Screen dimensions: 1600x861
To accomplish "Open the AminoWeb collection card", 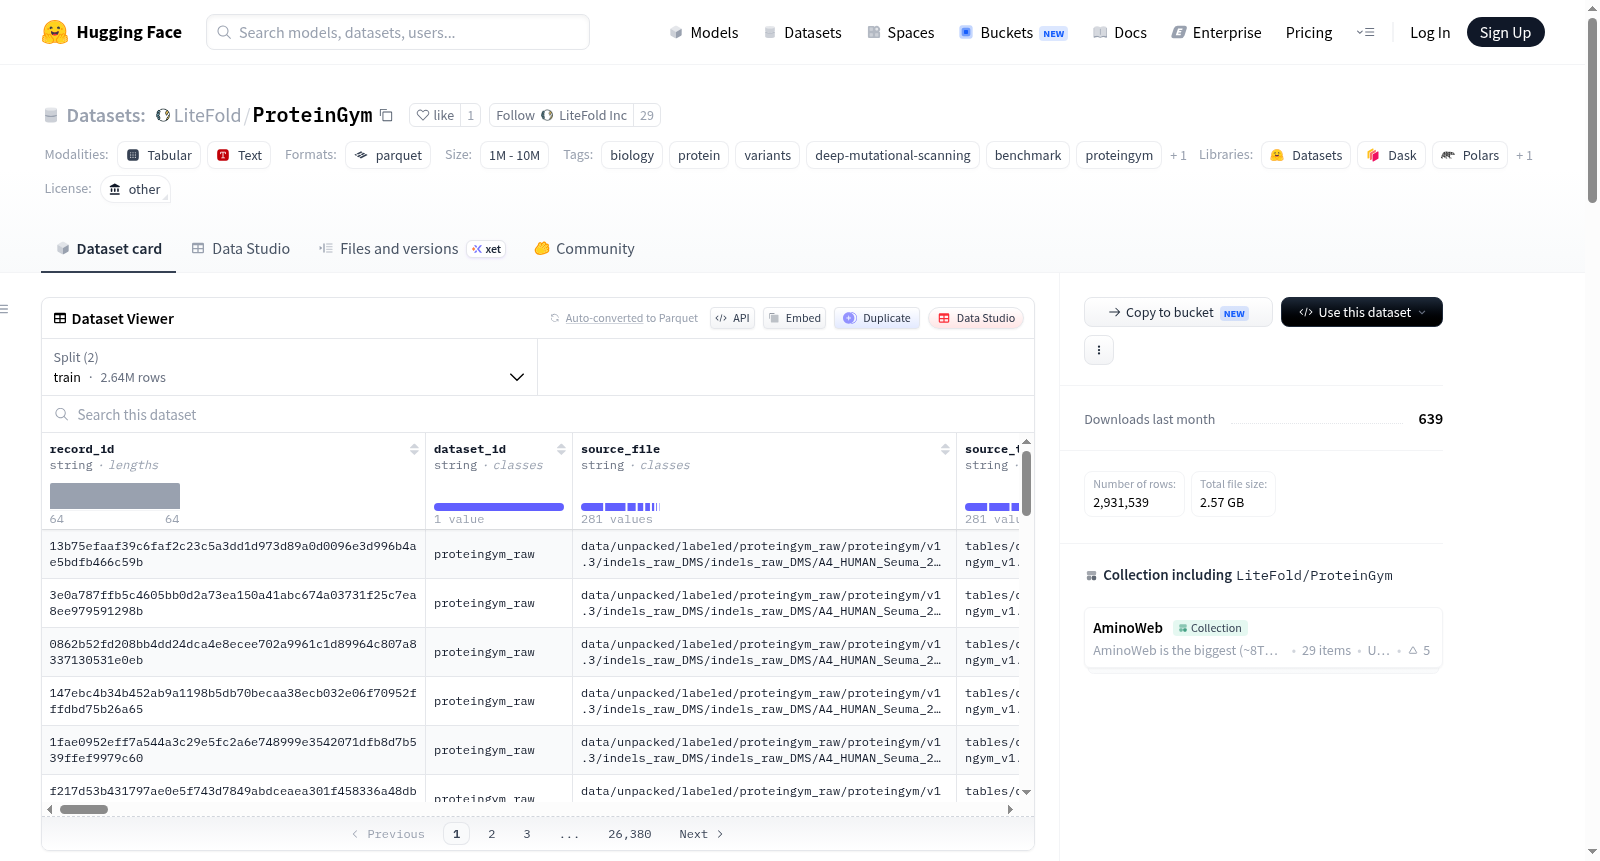I will click(1263, 638).
